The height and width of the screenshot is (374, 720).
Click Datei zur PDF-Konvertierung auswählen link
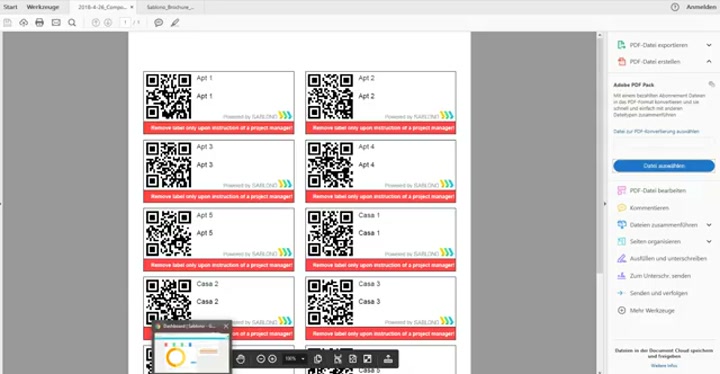656,131
